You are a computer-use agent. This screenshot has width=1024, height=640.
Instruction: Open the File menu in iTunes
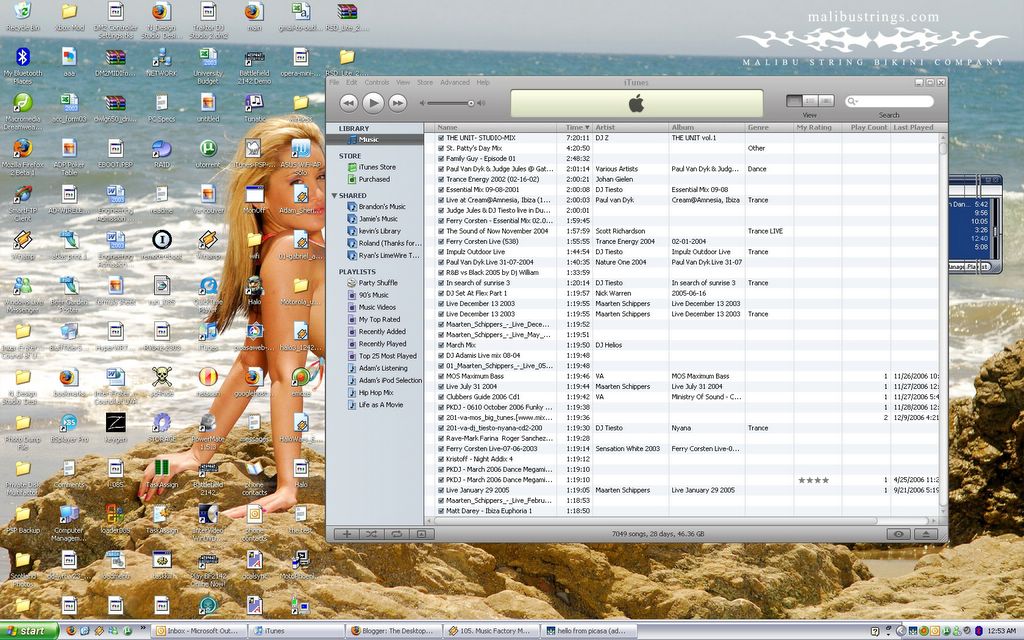334,82
